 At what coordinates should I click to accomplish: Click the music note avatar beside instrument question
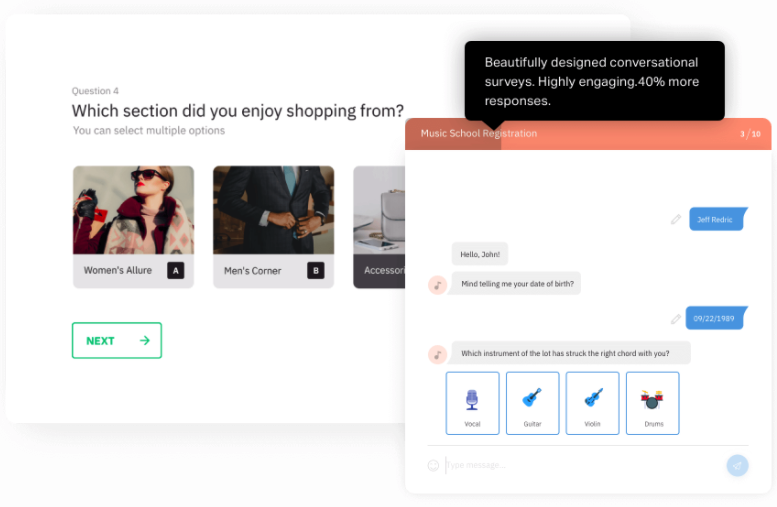(437, 354)
